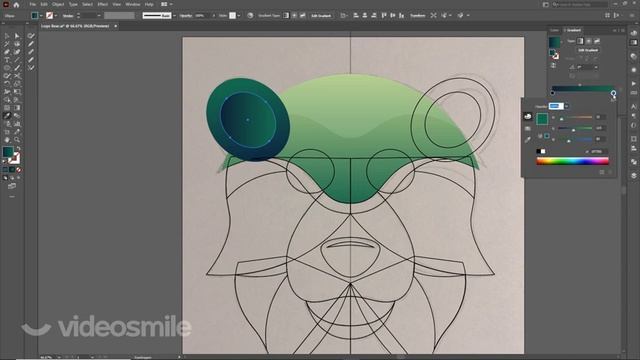Pick a color from the spectrum bar

pos(572,161)
